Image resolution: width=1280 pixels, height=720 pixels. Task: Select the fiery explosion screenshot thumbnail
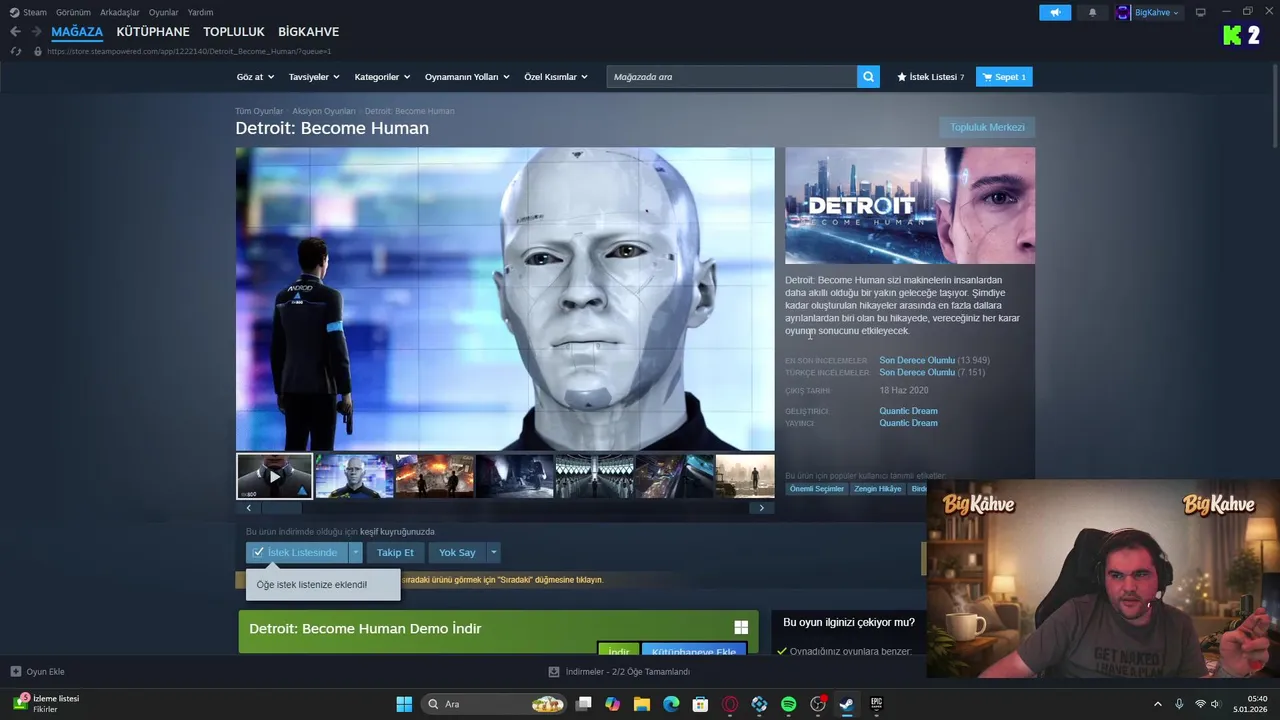pyautogui.click(x=434, y=476)
